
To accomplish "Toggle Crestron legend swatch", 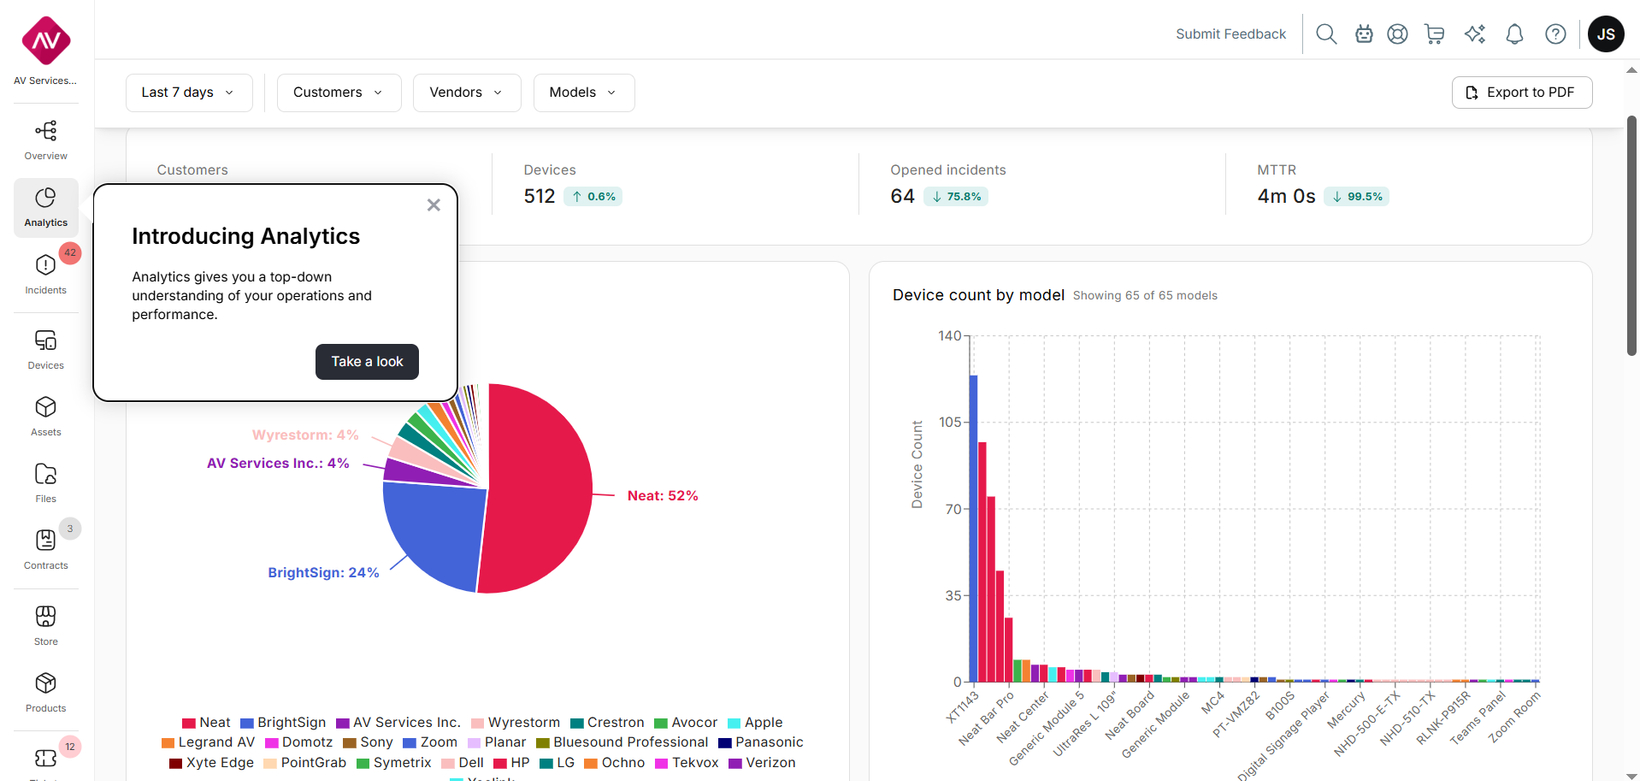I will point(577,723).
